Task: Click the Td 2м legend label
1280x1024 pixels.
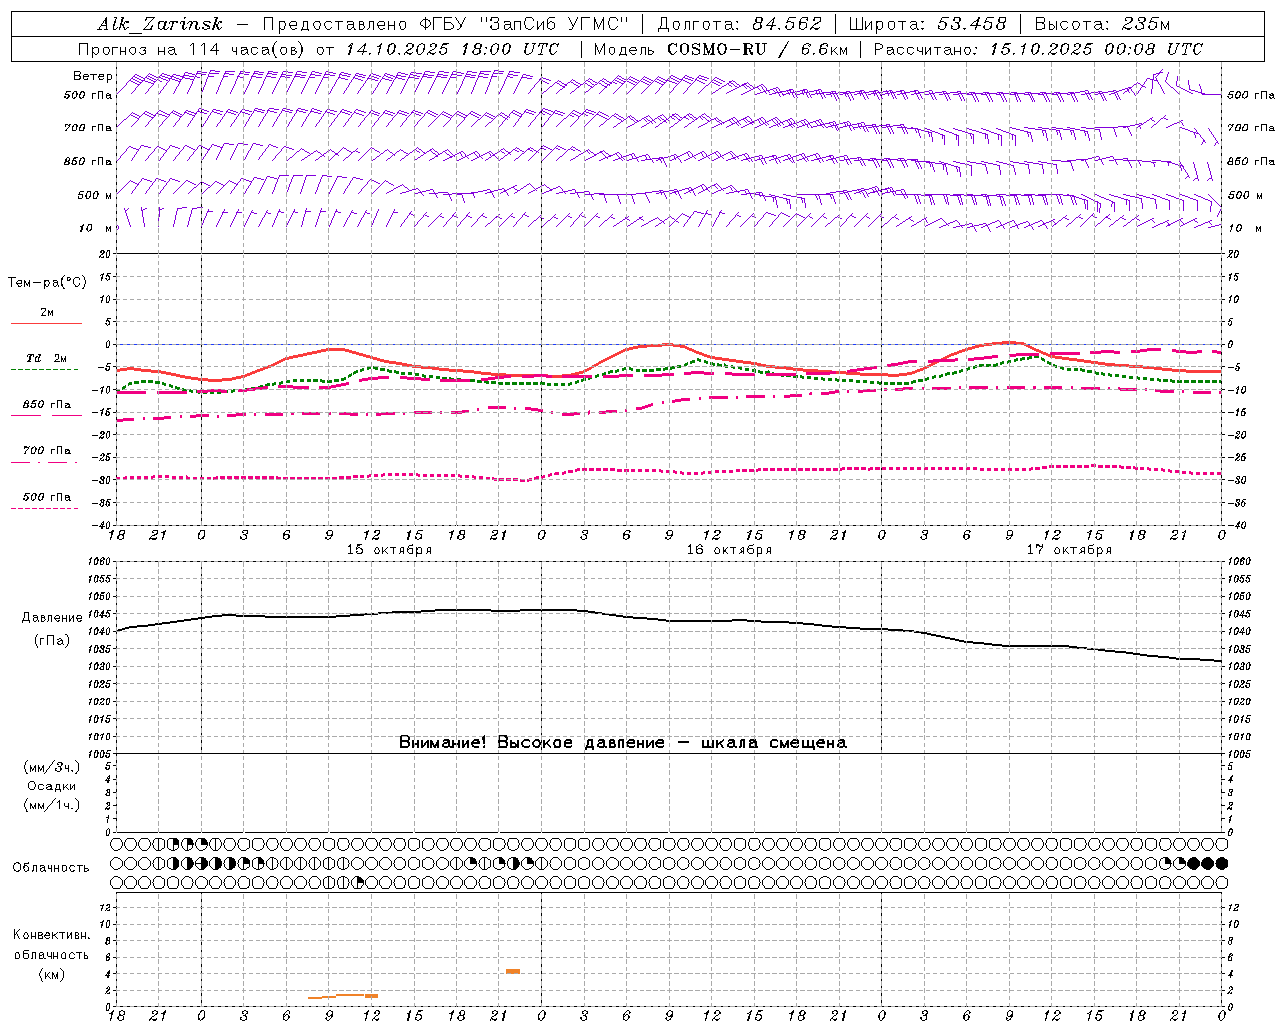Action: (47, 358)
